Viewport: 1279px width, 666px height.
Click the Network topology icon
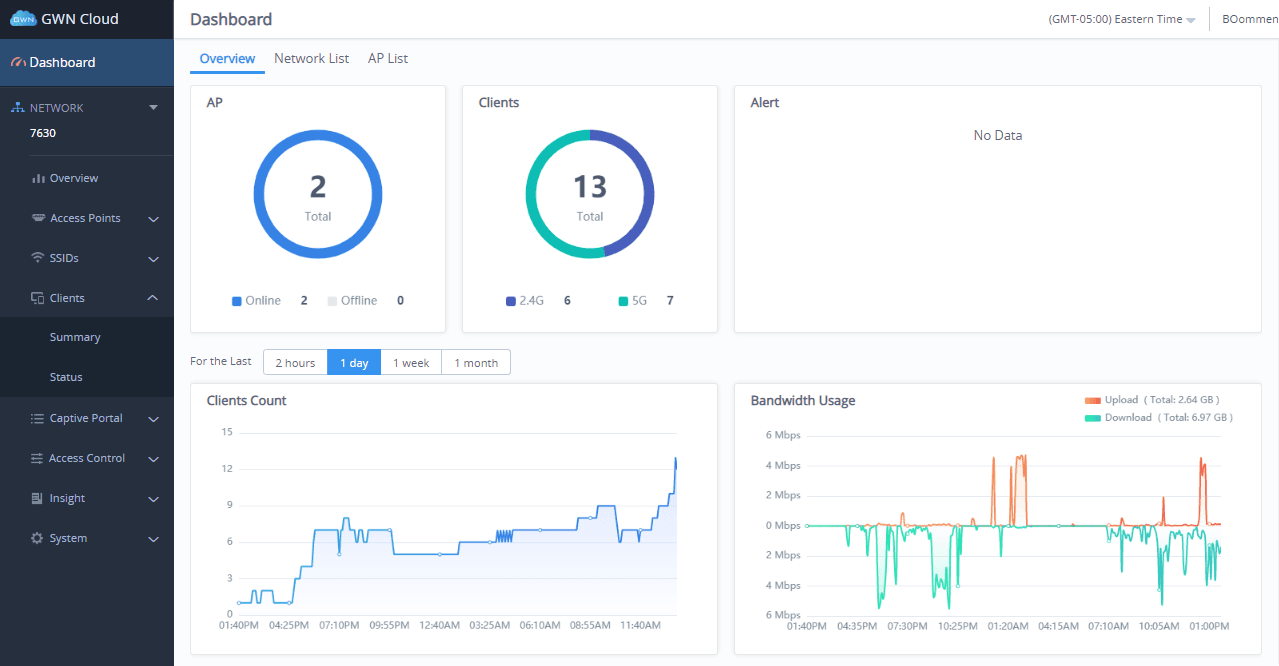[x=18, y=107]
